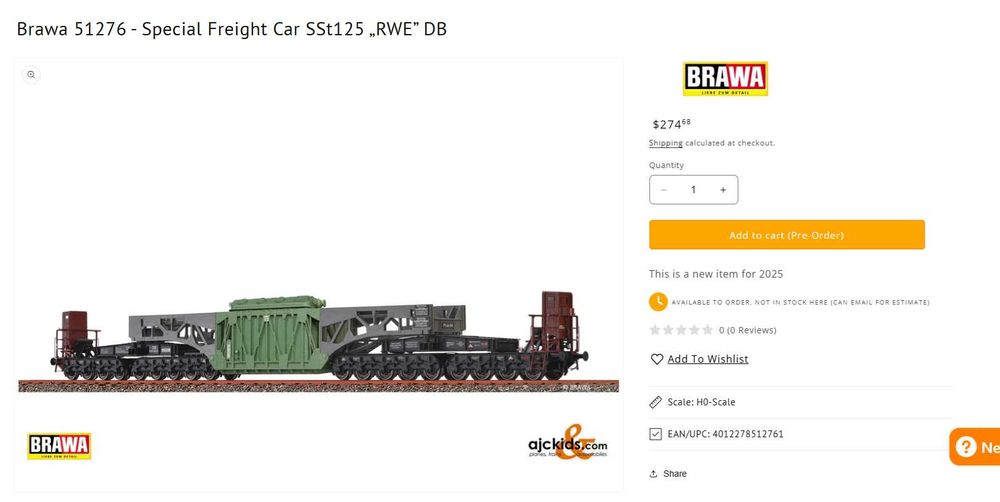Increase quantity with the plus button
The width and height of the screenshot is (1000, 502).
click(x=723, y=190)
